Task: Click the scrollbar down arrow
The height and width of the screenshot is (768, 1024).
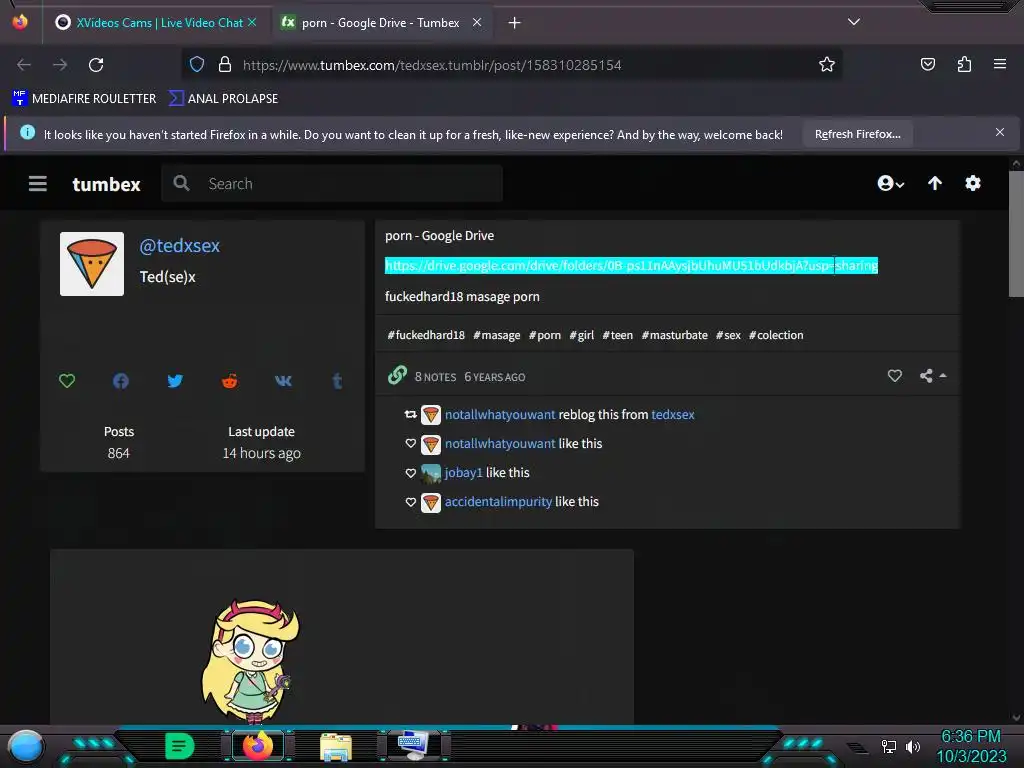Action: (x=1016, y=718)
